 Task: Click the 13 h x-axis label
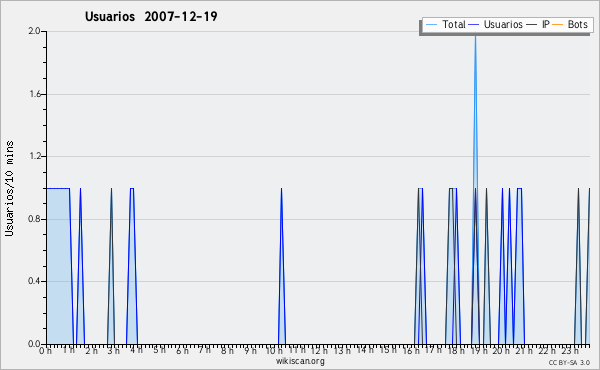click(342, 350)
